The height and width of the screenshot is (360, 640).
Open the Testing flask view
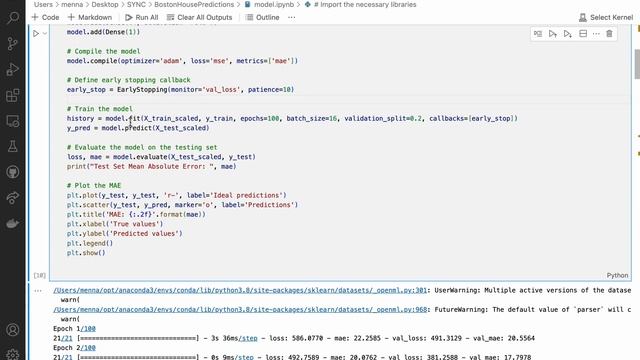[x=13, y=147]
